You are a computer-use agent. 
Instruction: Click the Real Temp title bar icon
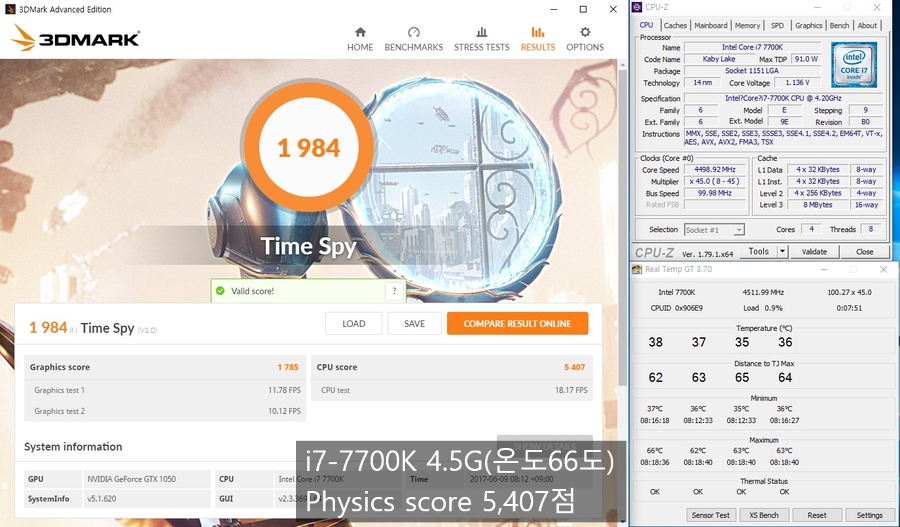tap(637, 269)
